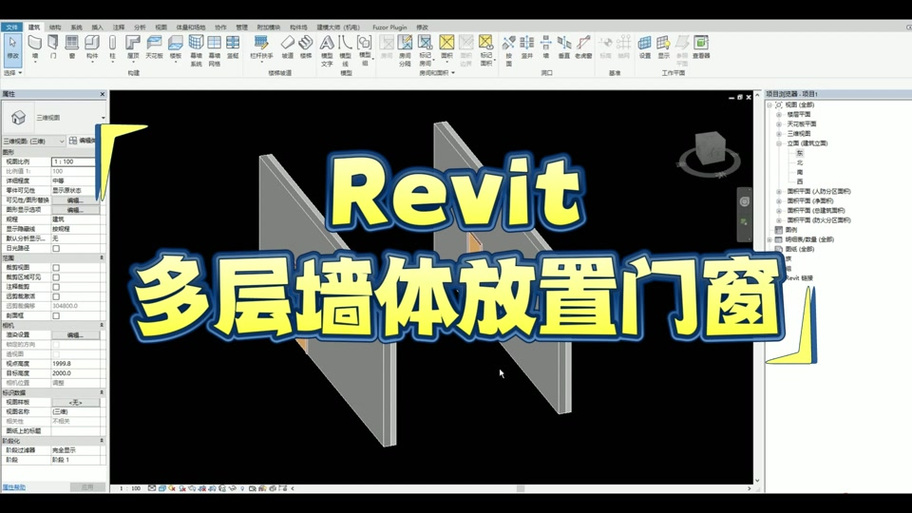Pick the Window (窗) tool
Viewport: 912px width, 513px height.
[x=72, y=47]
